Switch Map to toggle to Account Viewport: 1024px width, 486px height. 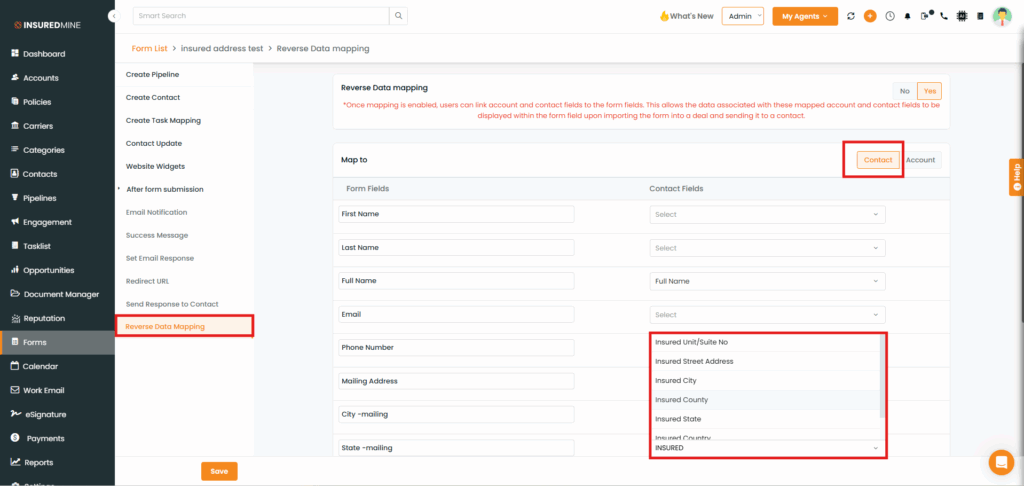coord(920,160)
